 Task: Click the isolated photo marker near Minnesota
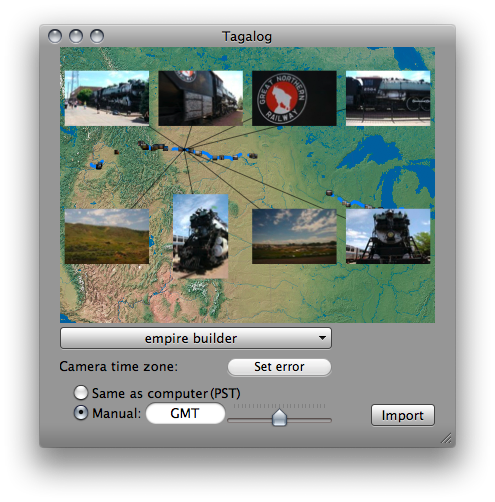(329, 193)
